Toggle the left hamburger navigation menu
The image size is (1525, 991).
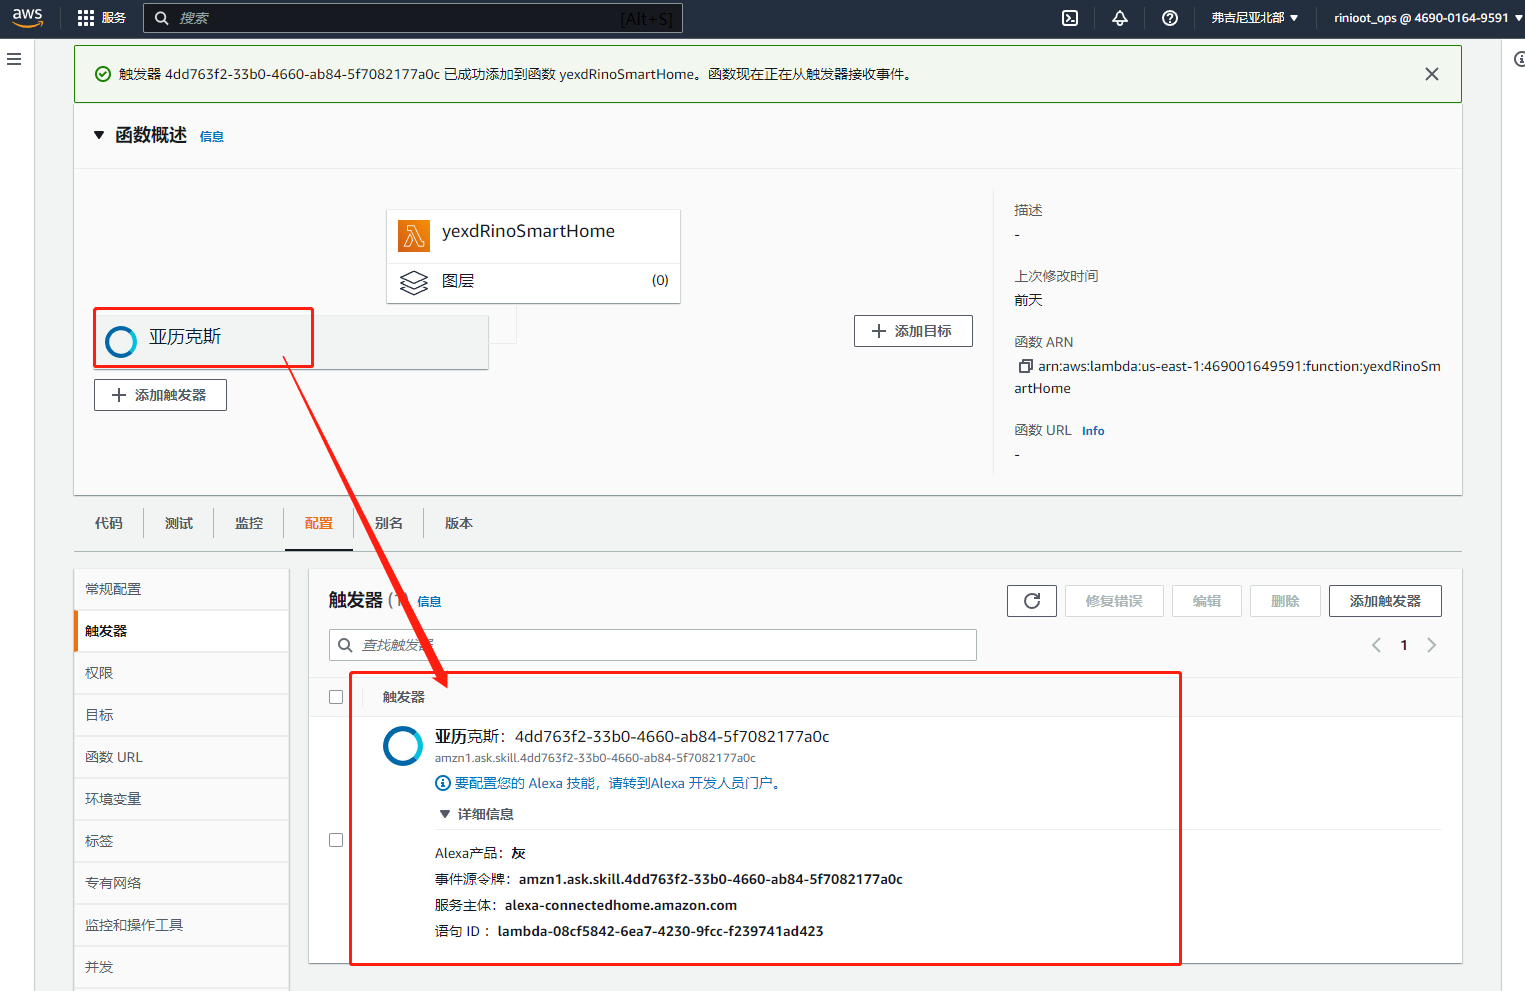coord(14,59)
